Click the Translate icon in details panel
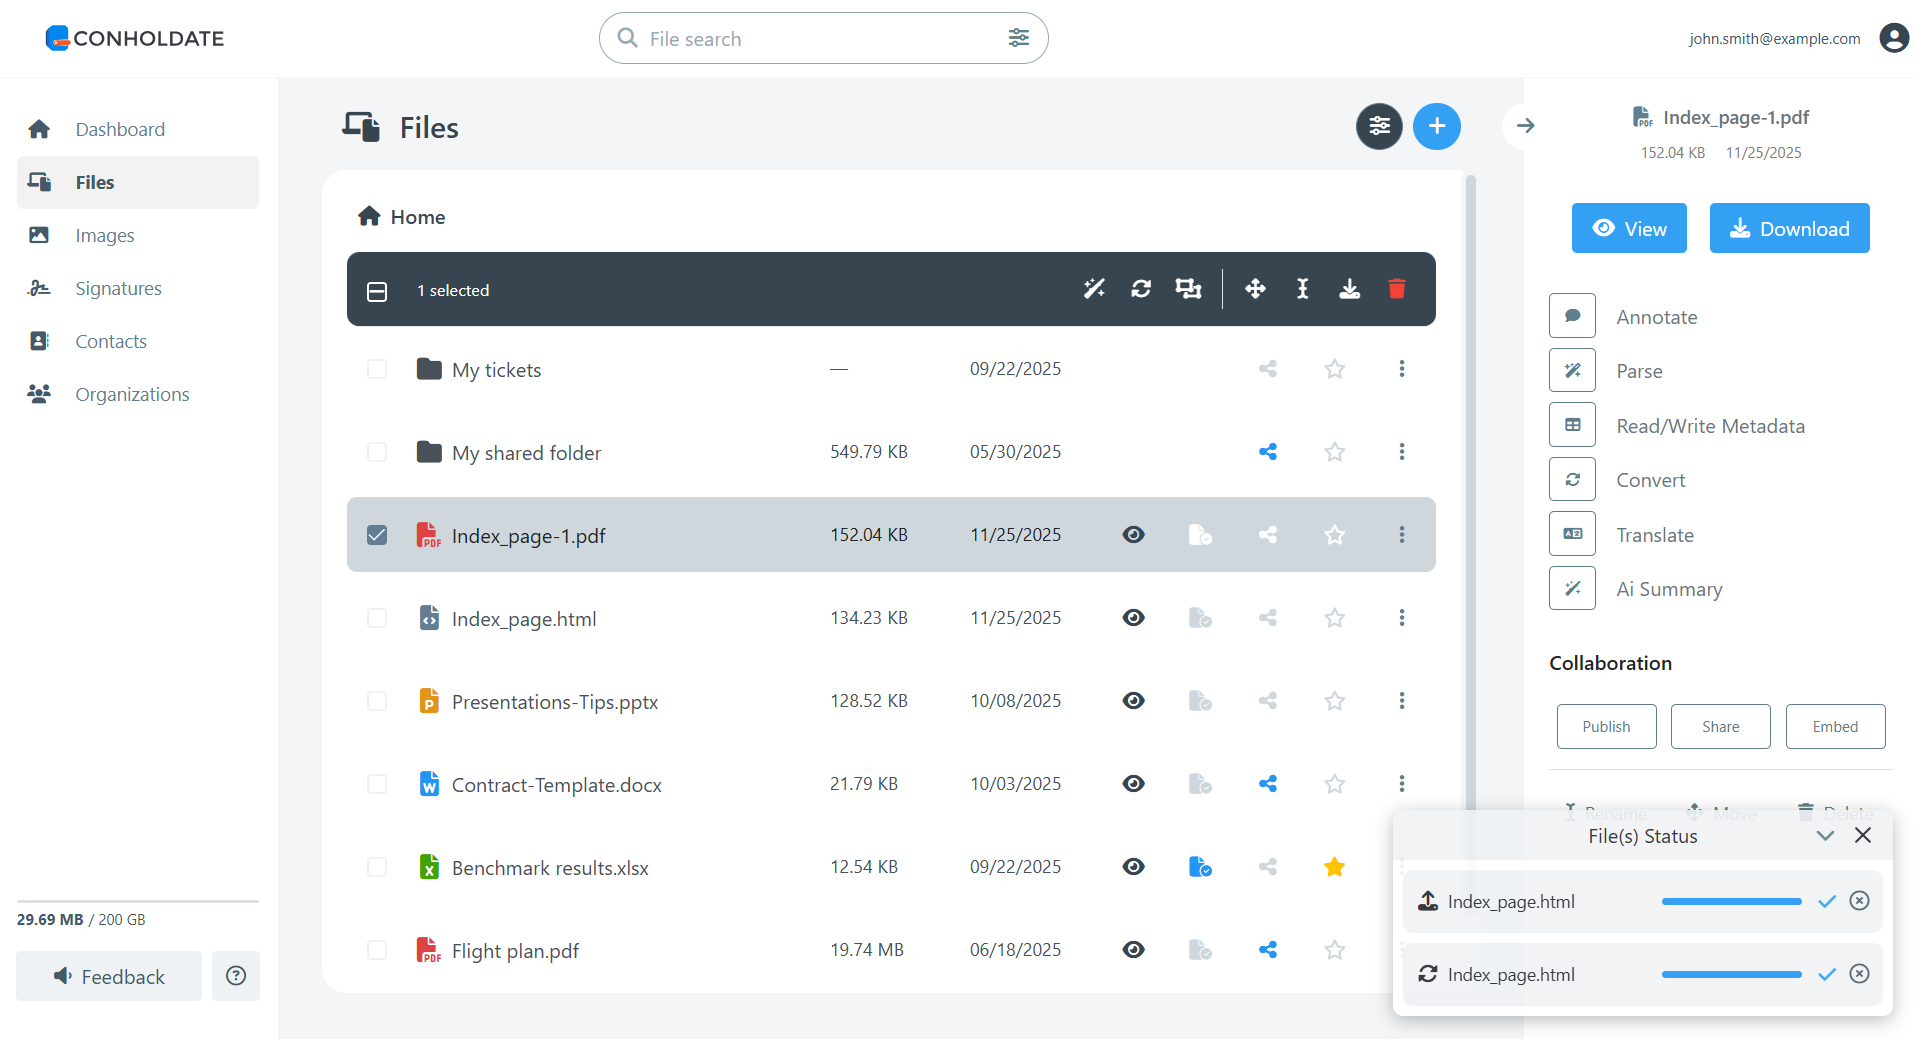 (x=1572, y=534)
